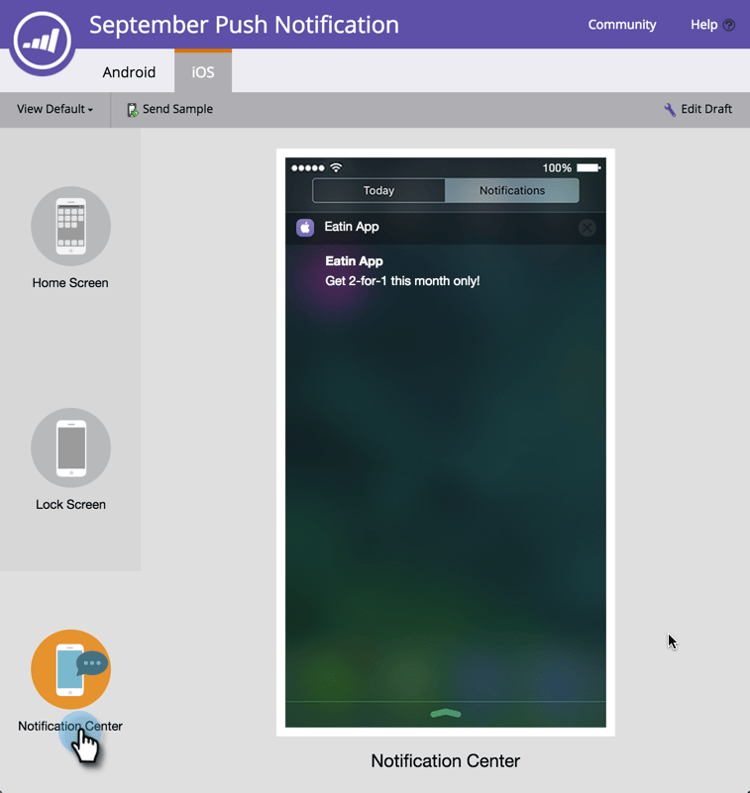Select the Notifications tab in preview
This screenshot has width=750, height=793.
pos(512,191)
